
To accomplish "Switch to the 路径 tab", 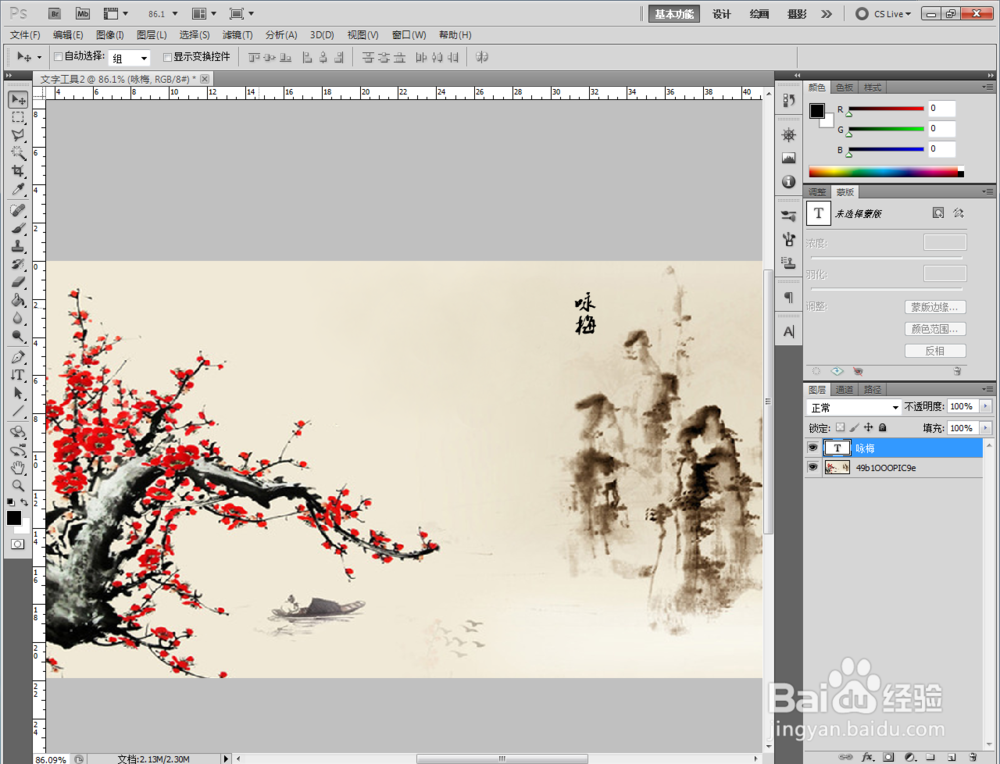I will [x=872, y=389].
